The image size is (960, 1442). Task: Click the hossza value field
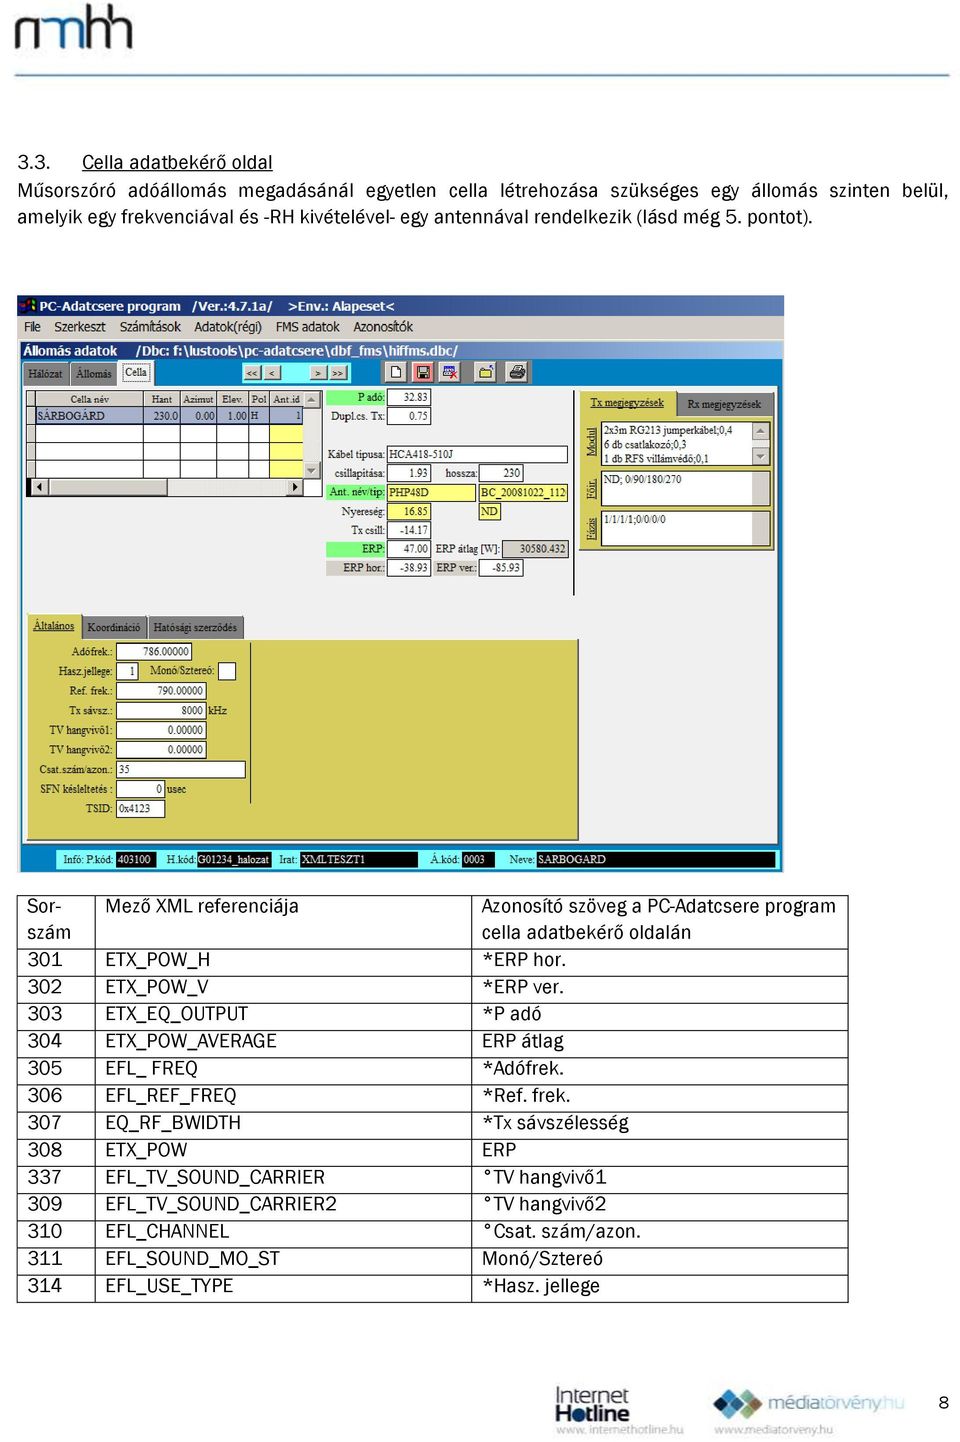501,473
